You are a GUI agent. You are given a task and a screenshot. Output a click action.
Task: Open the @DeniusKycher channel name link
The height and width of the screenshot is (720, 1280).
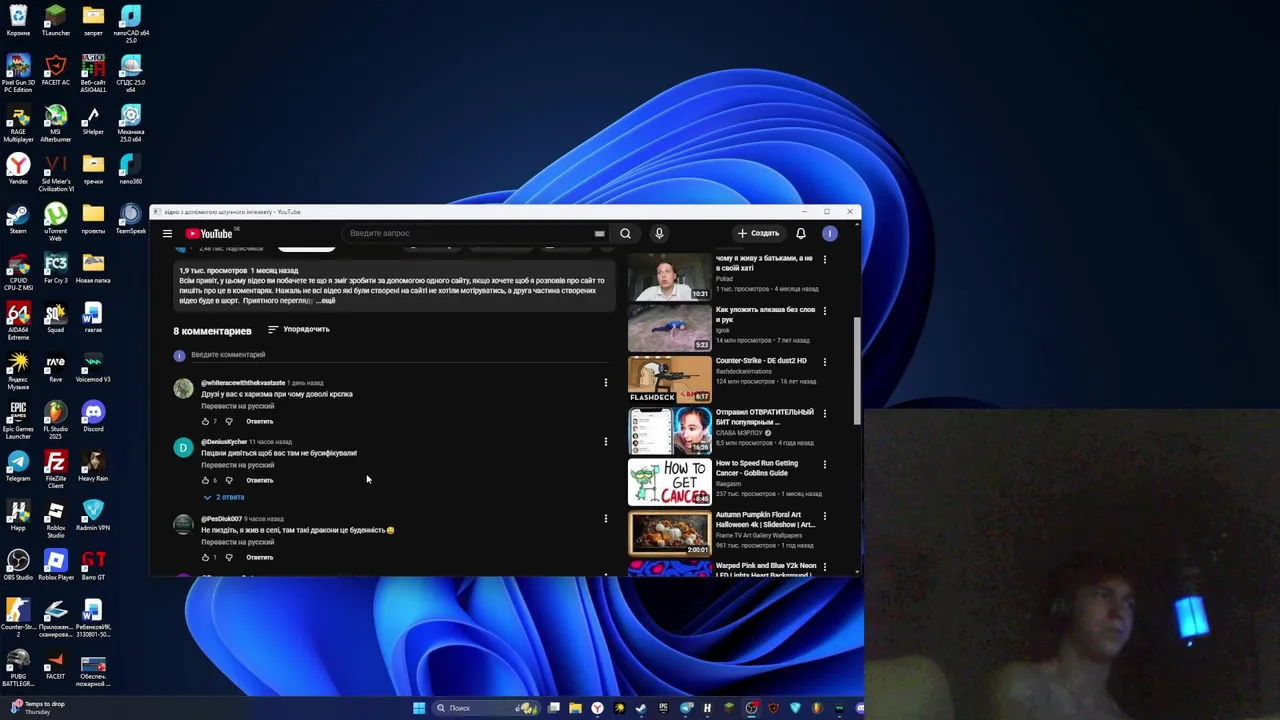224,441
